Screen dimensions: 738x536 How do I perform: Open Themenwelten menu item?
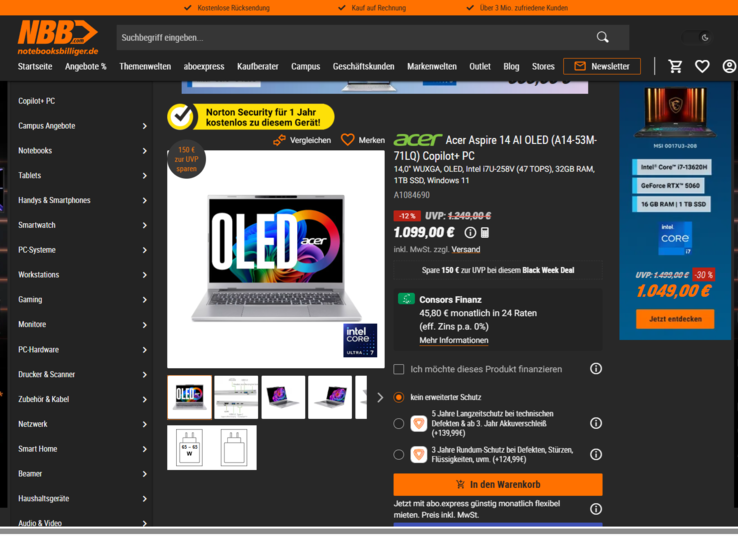point(145,66)
